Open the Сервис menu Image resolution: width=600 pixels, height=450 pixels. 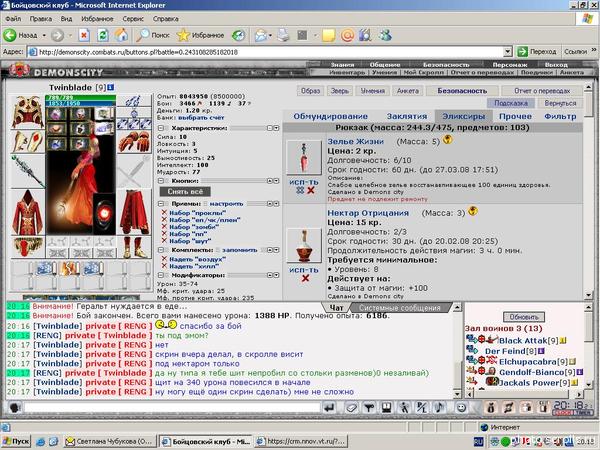133,18
